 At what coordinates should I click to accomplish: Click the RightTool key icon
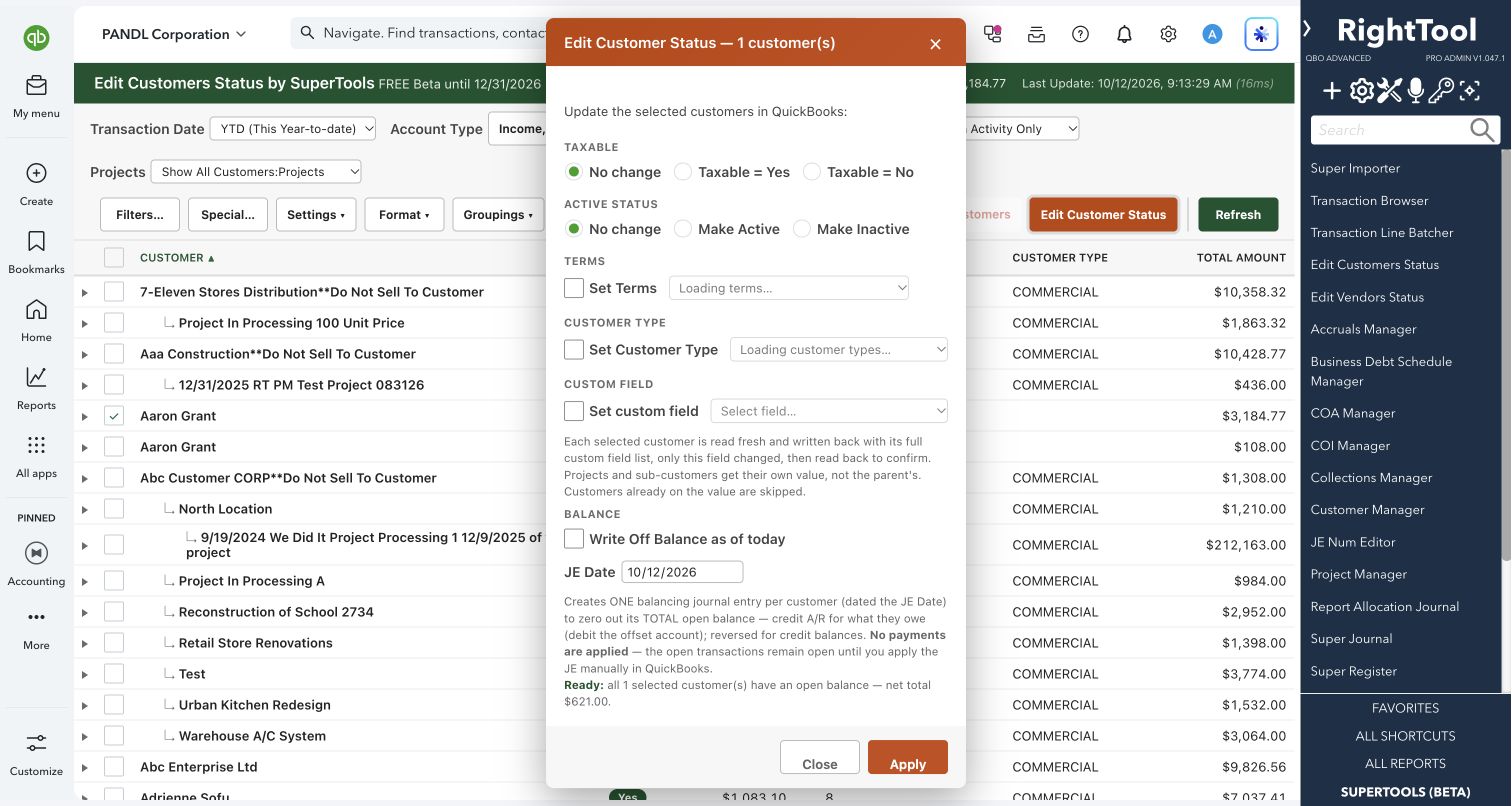1441,92
